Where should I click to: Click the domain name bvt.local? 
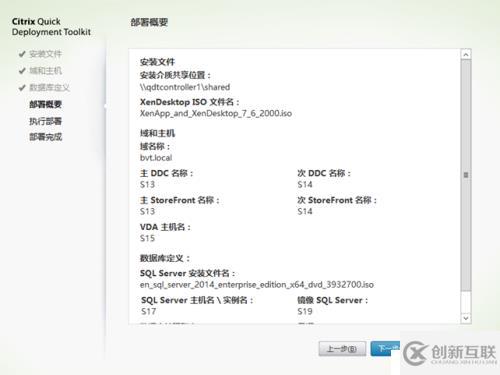coord(156,158)
